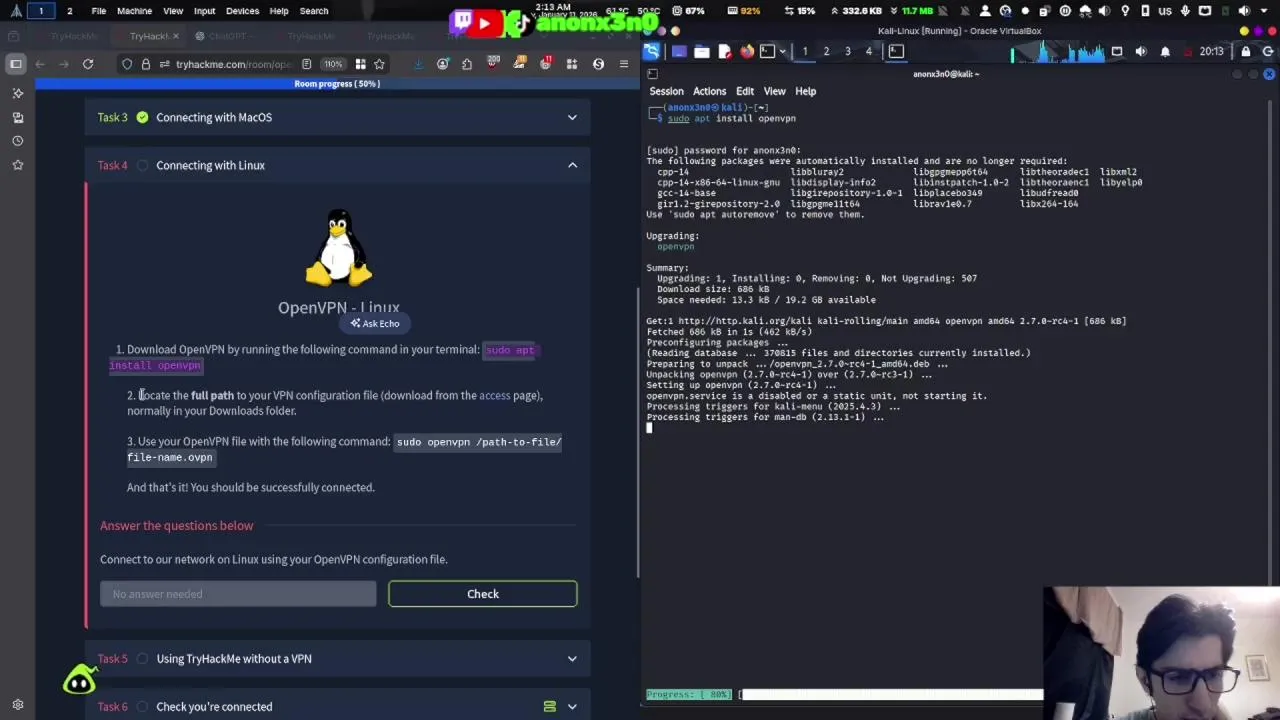The image size is (1280, 720).
Task: Switch to Kali workspace 4
Action: pos(868,51)
